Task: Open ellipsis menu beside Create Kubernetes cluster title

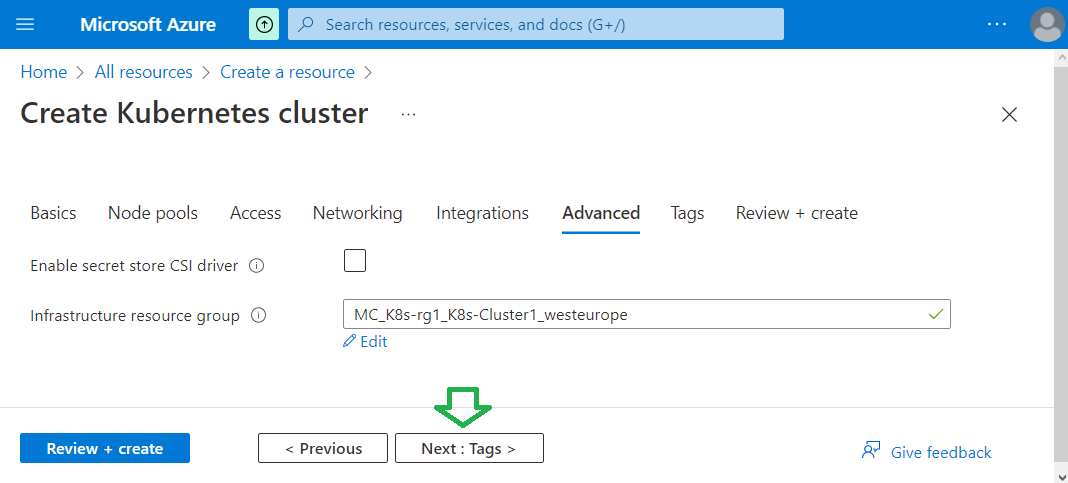Action: [409, 114]
